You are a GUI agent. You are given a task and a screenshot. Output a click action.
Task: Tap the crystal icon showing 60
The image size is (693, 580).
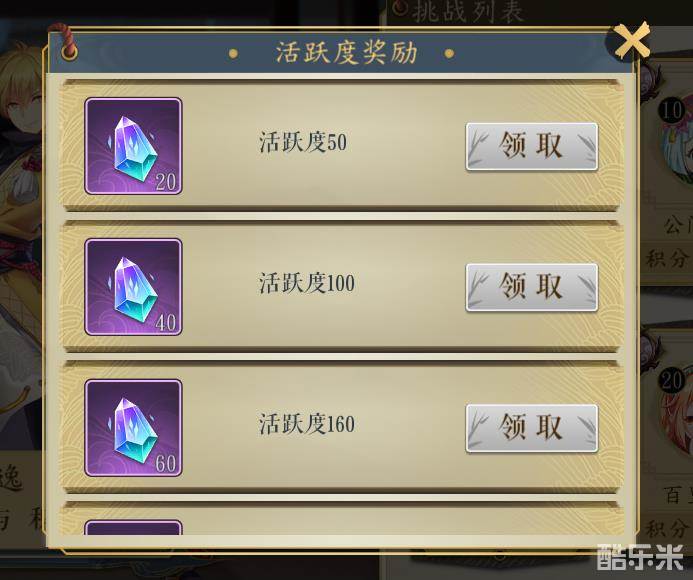[133, 427]
